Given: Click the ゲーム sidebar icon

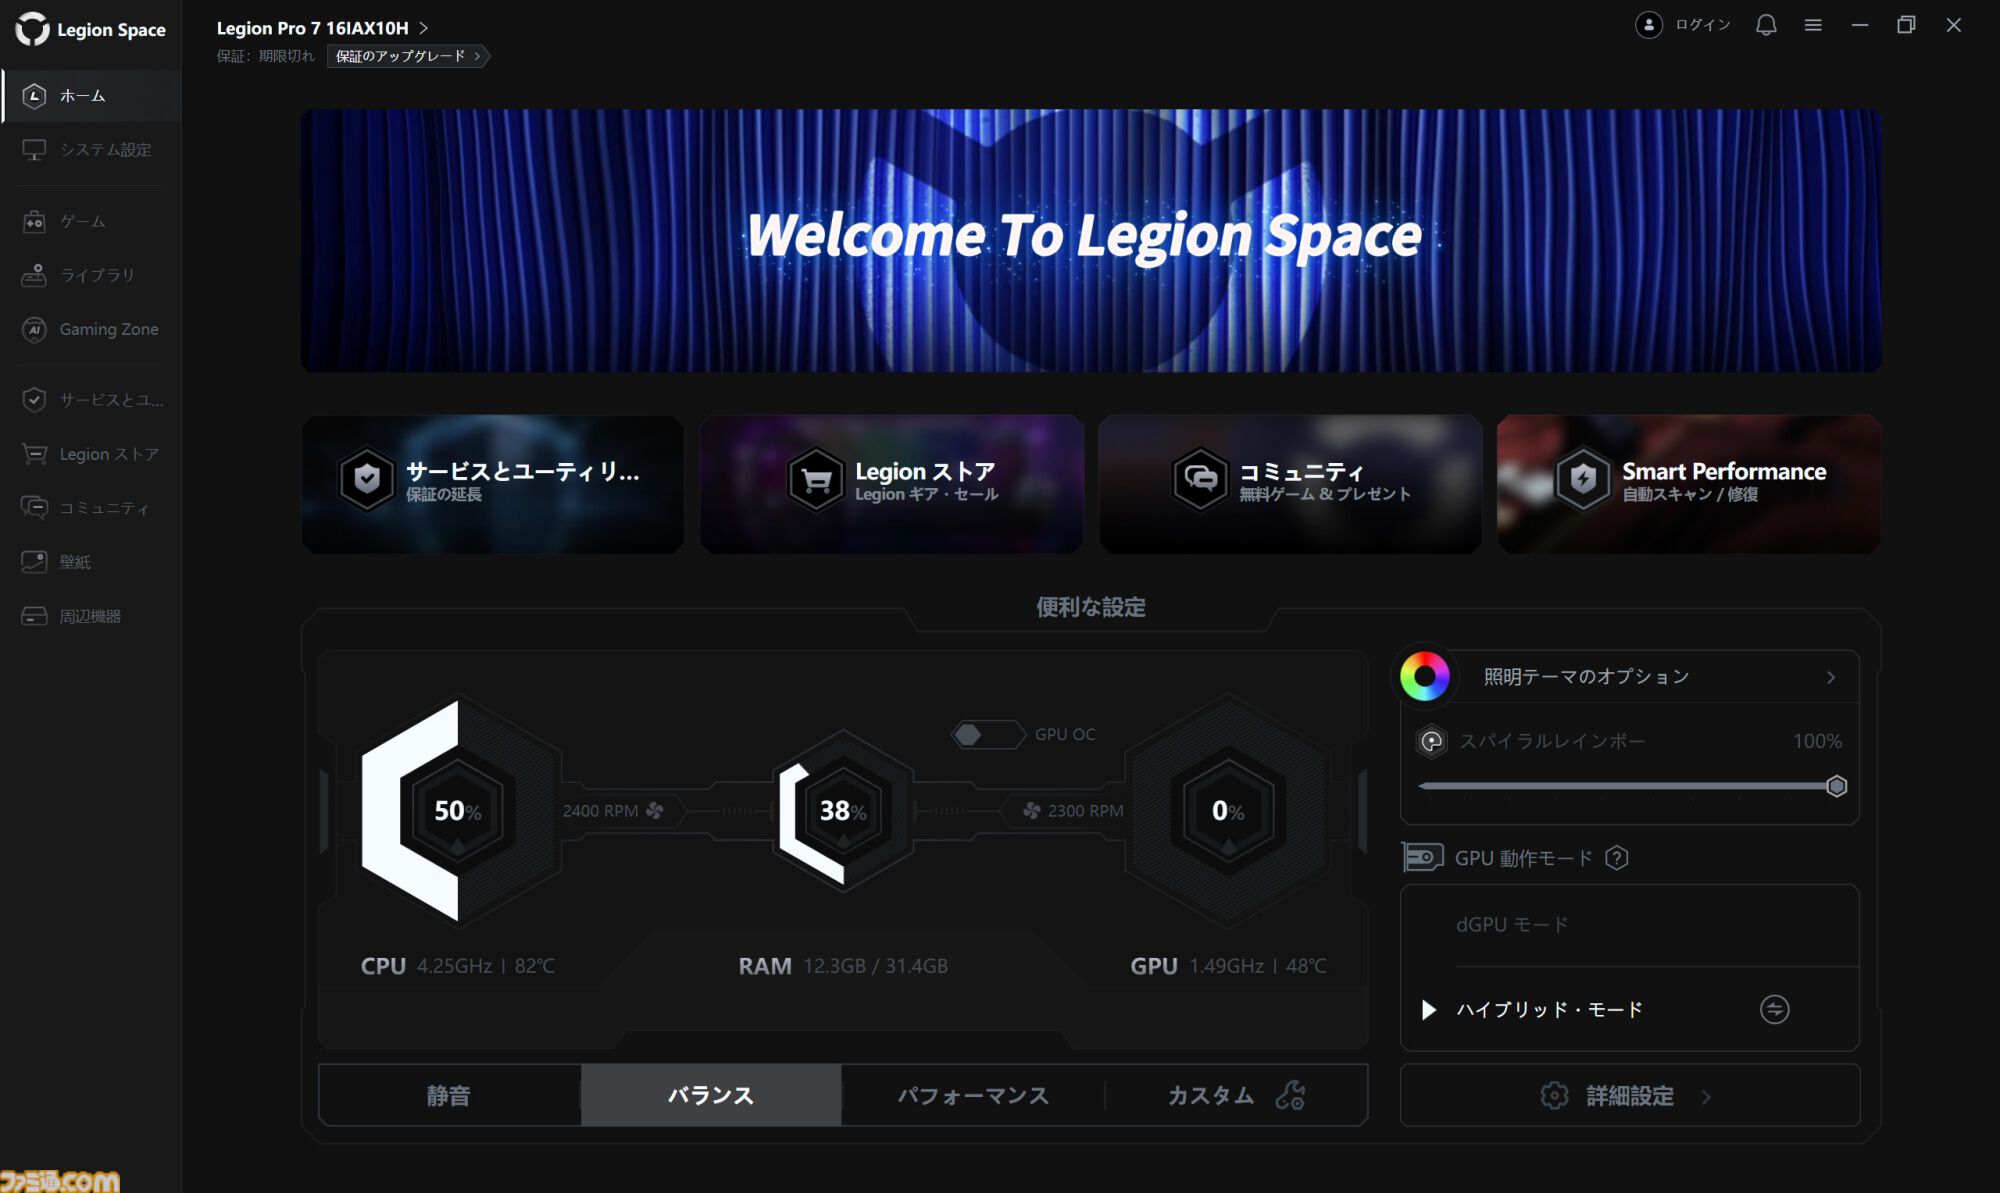Looking at the screenshot, I should pyautogui.click(x=34, y=221).
